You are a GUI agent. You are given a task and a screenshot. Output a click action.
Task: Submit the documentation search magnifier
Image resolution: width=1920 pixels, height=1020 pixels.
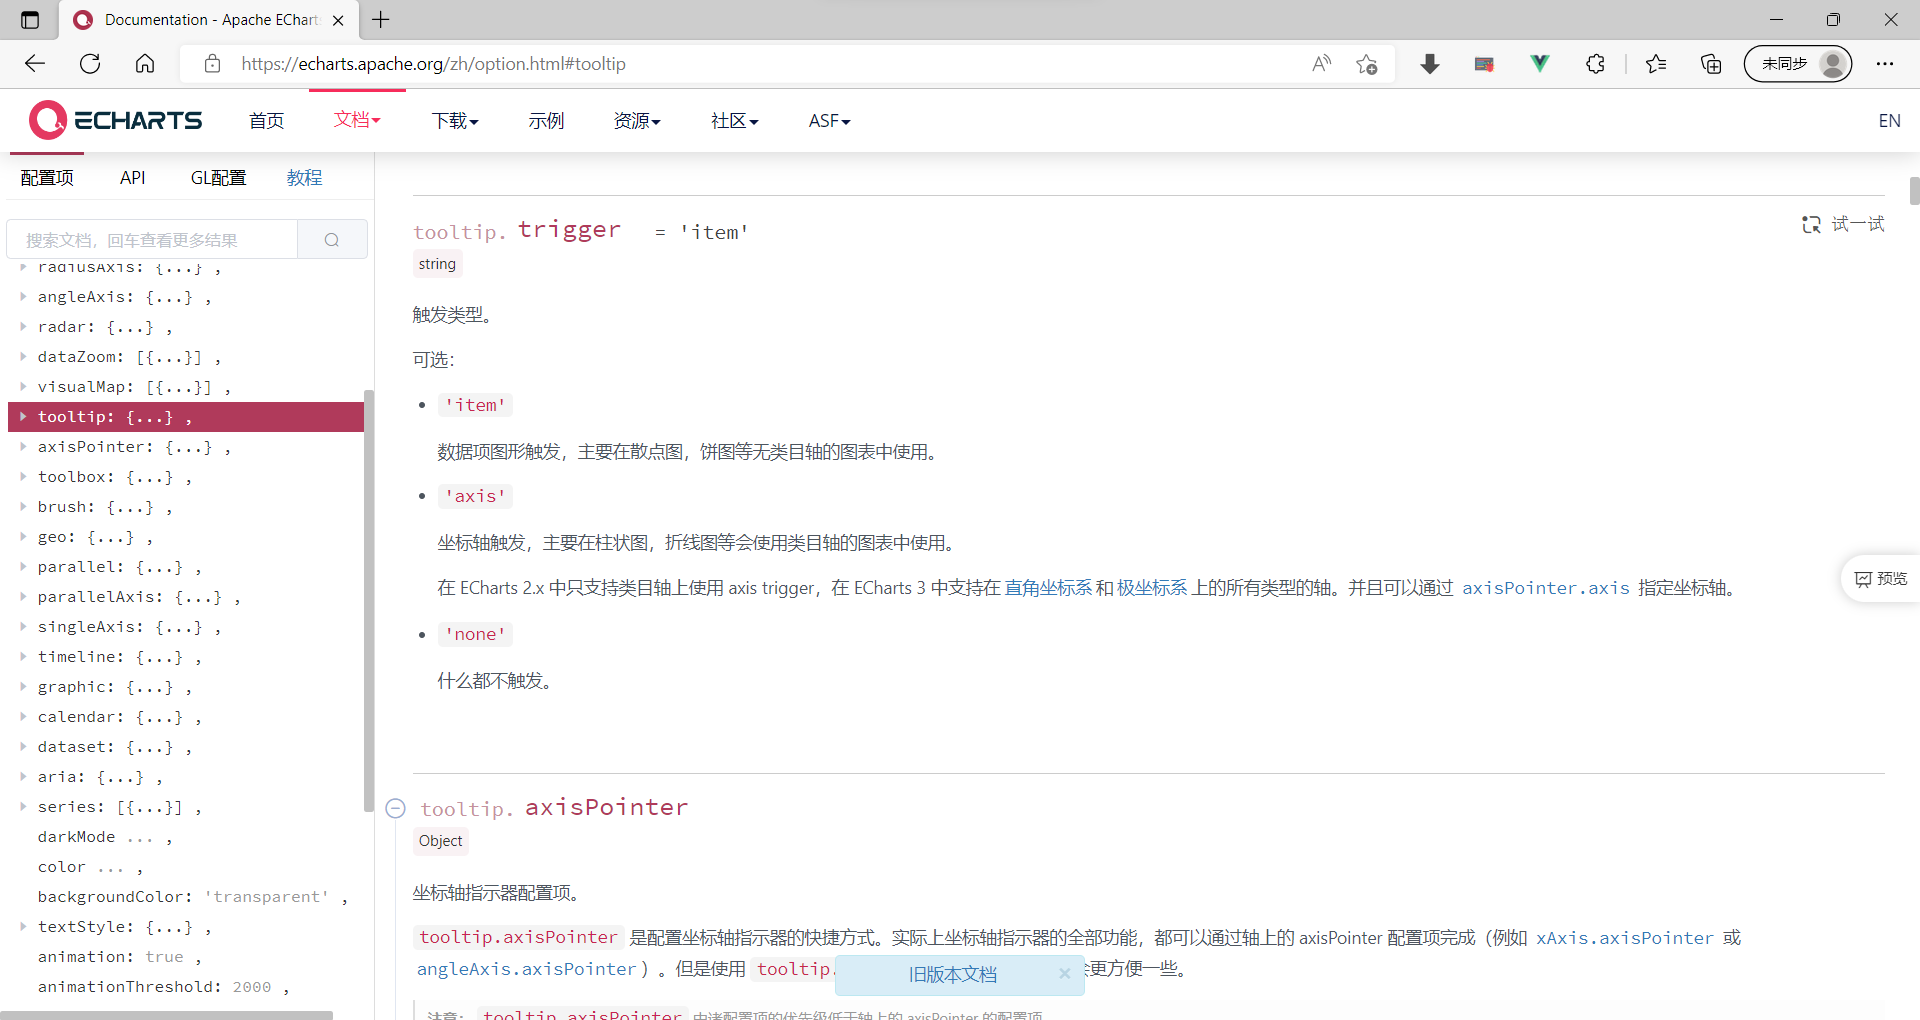332,240
